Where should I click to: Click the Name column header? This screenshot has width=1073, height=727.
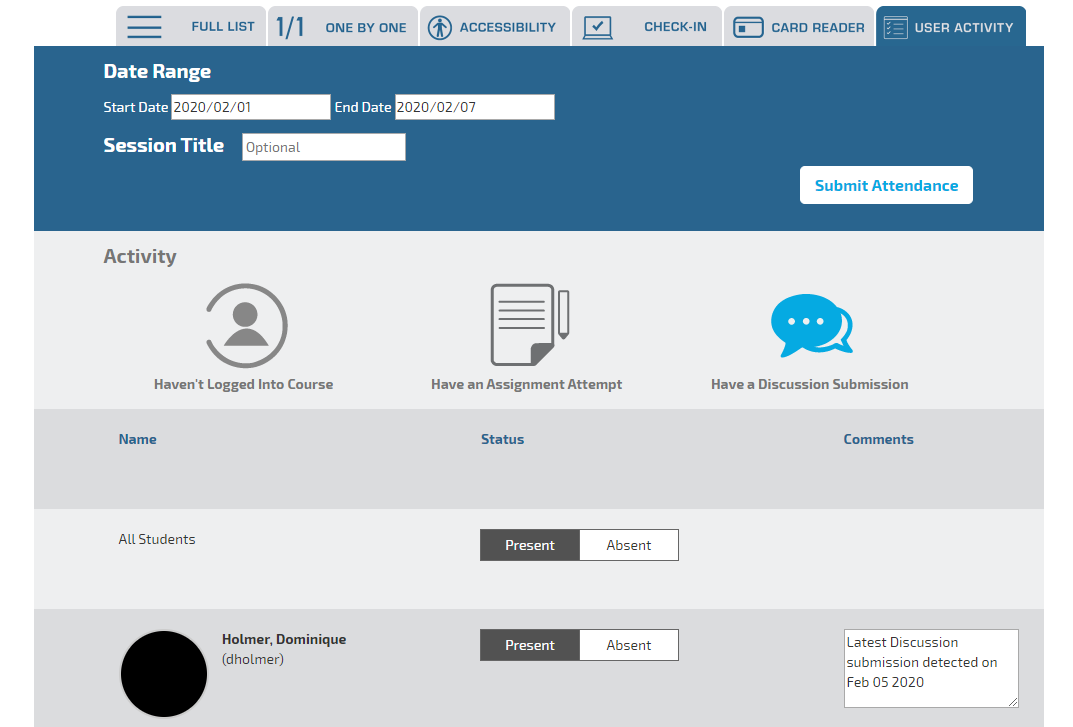pos(138,439)
